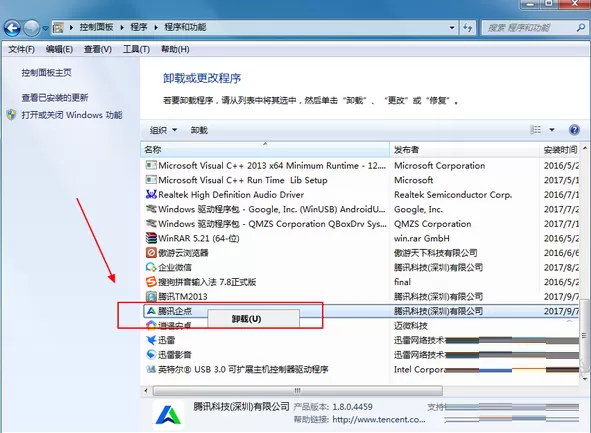
Task: Open the 文件(F) menu
Action: tap(21, 49)
